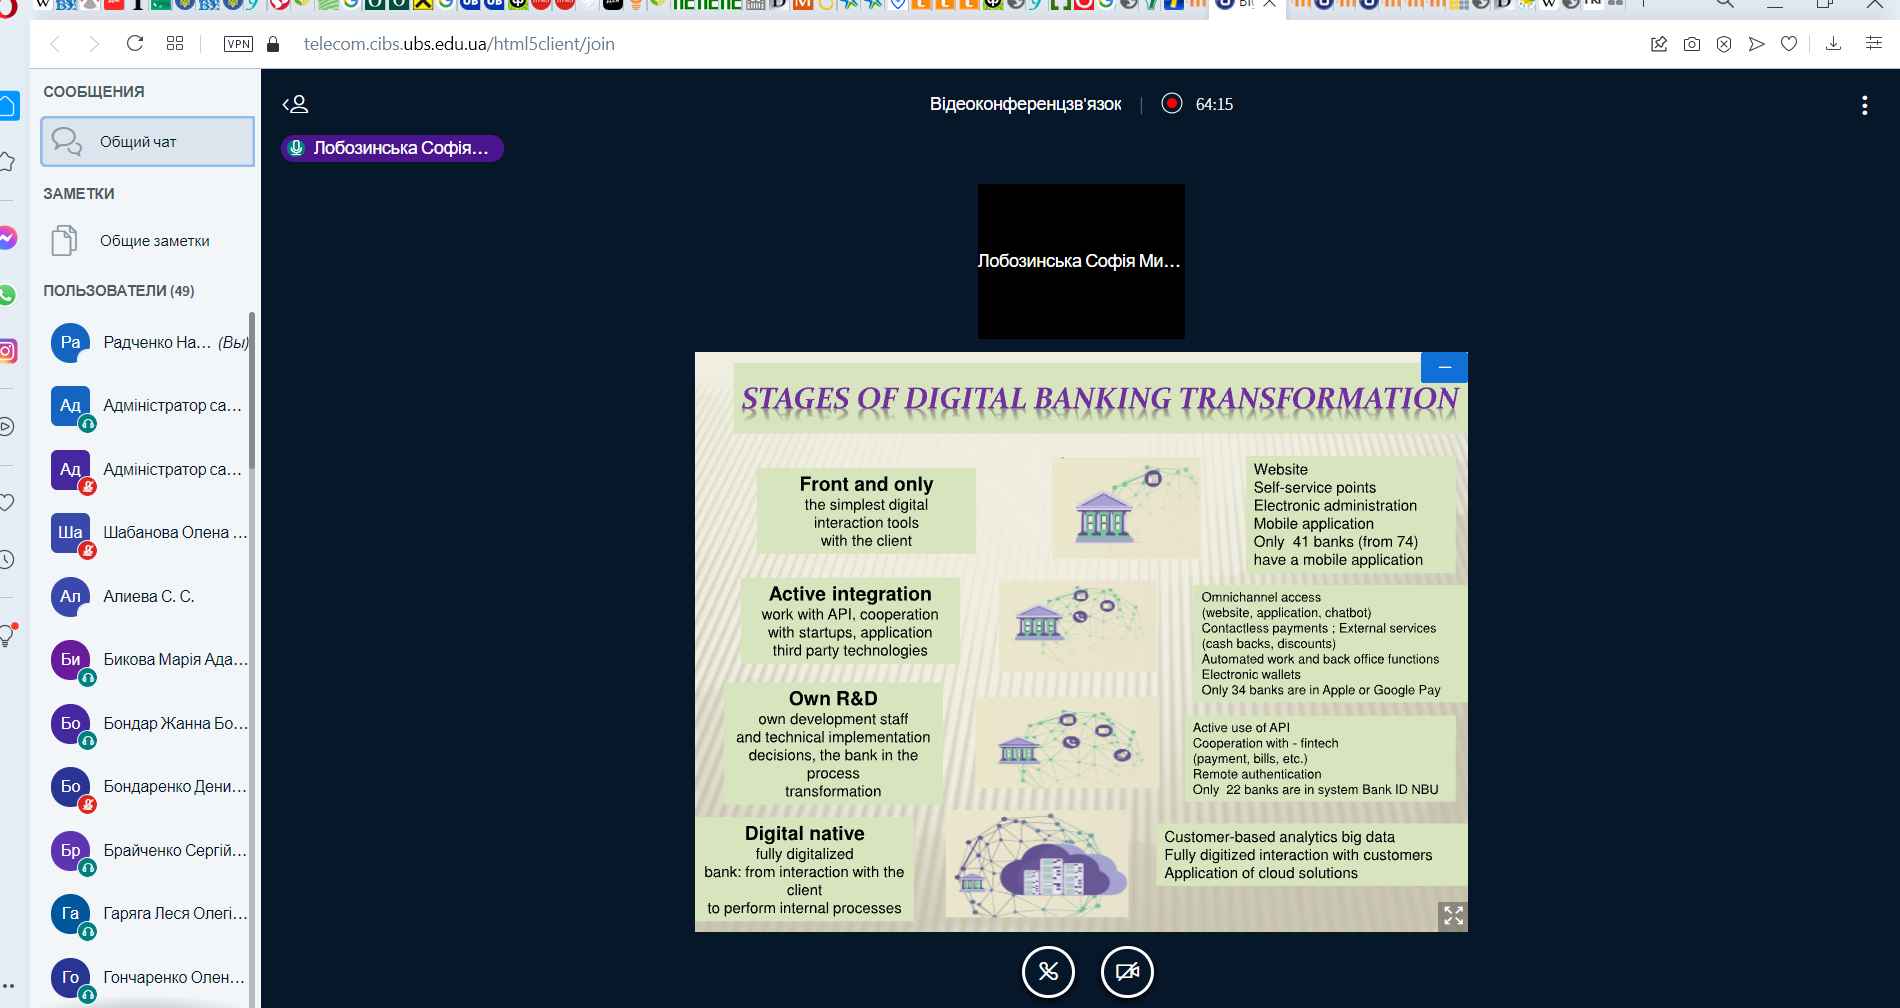Screen dimensions: 1900x1008
Task: Open user menu for Гаряга Леся
Action: (x=148, y=914)
